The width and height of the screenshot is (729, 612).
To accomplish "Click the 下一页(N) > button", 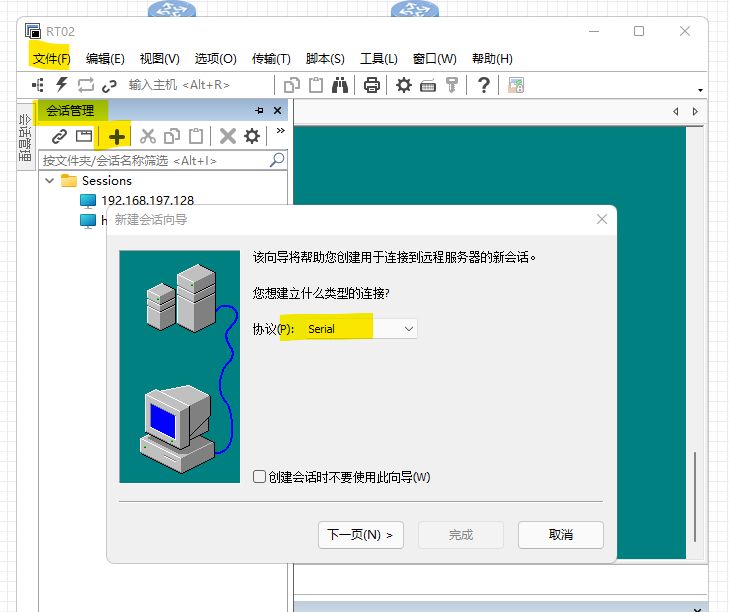I will tap(360, 535).
